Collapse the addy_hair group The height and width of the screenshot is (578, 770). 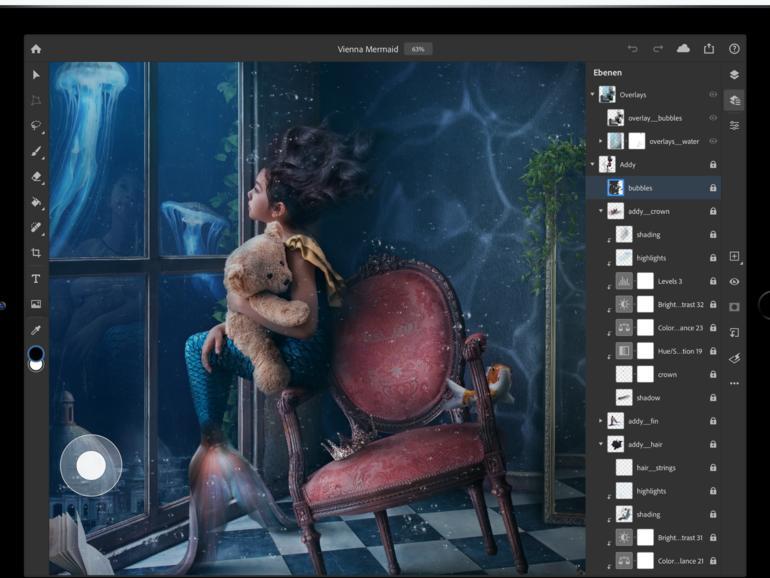601,444
